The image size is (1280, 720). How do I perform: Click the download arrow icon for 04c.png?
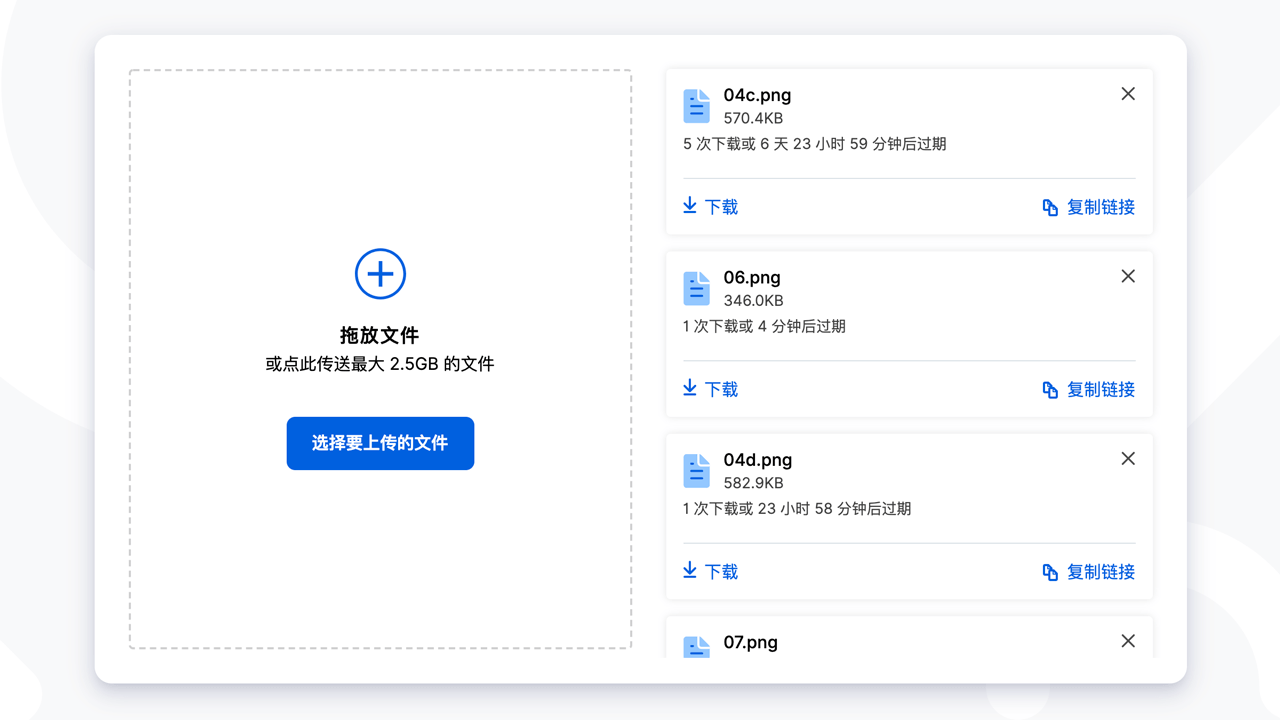pos(690,206)
